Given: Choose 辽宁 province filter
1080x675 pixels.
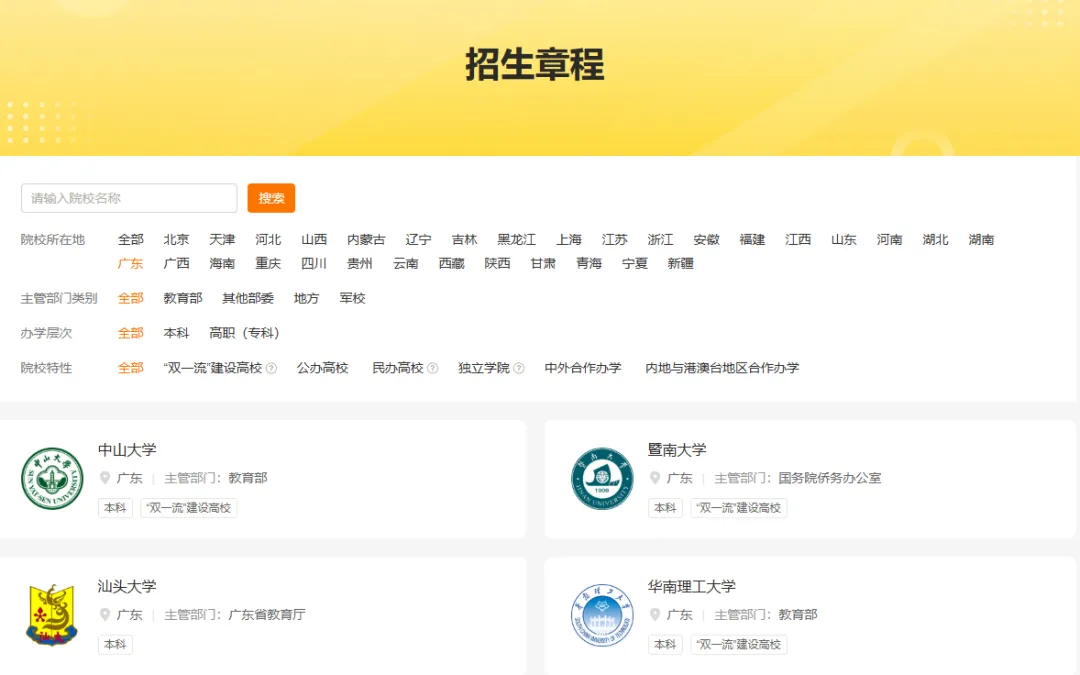Looking at the screenshot, I should point(419,240).
